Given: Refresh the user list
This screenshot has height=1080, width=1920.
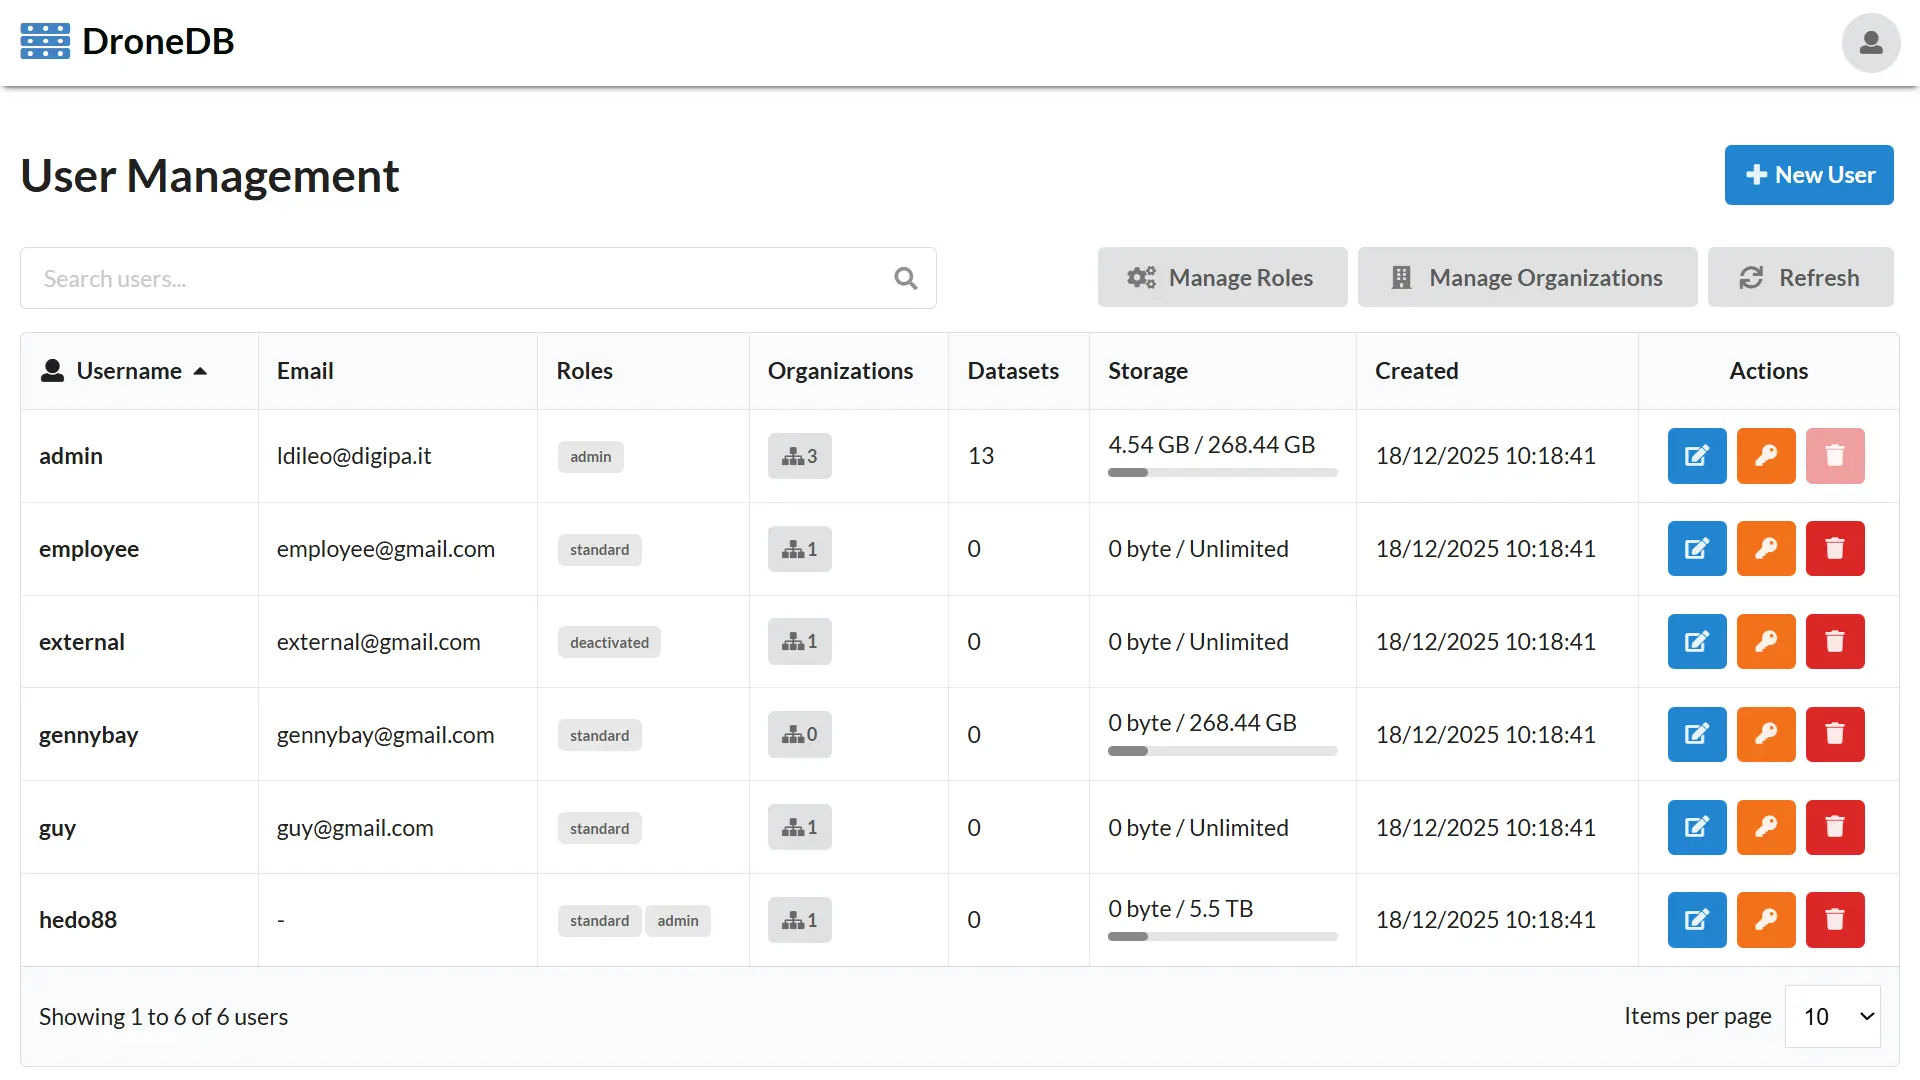Looking at the screenshot, I should (1800, 277).
